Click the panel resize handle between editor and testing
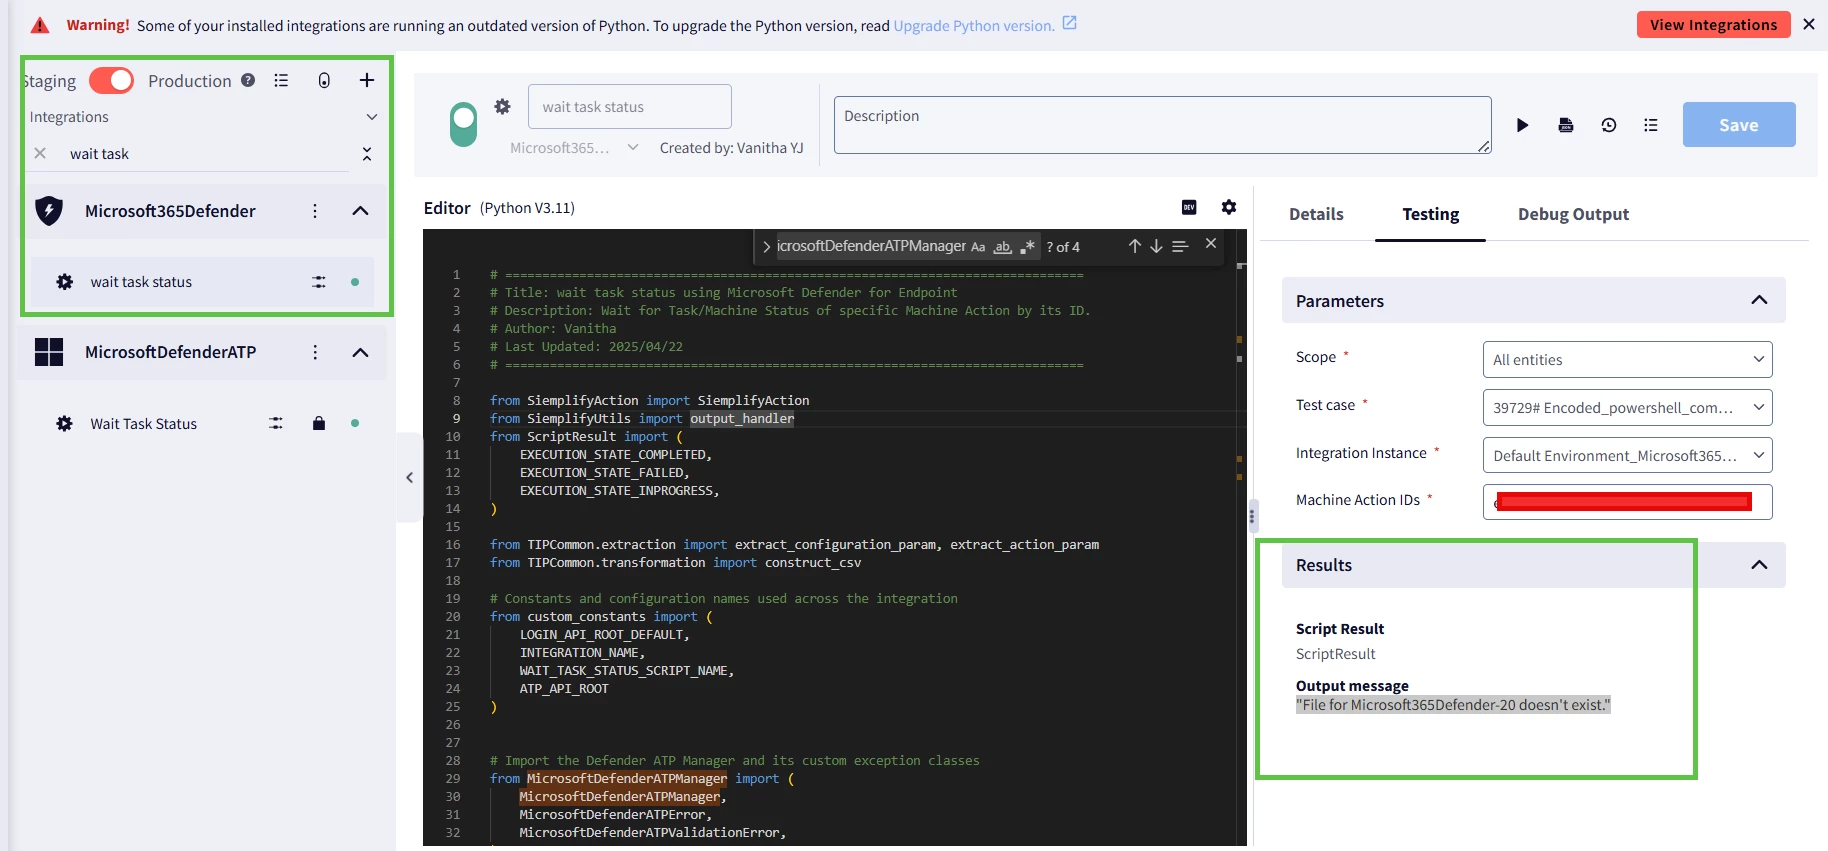Viewport: 1828px width, 851px height. tap(1252, 517)
